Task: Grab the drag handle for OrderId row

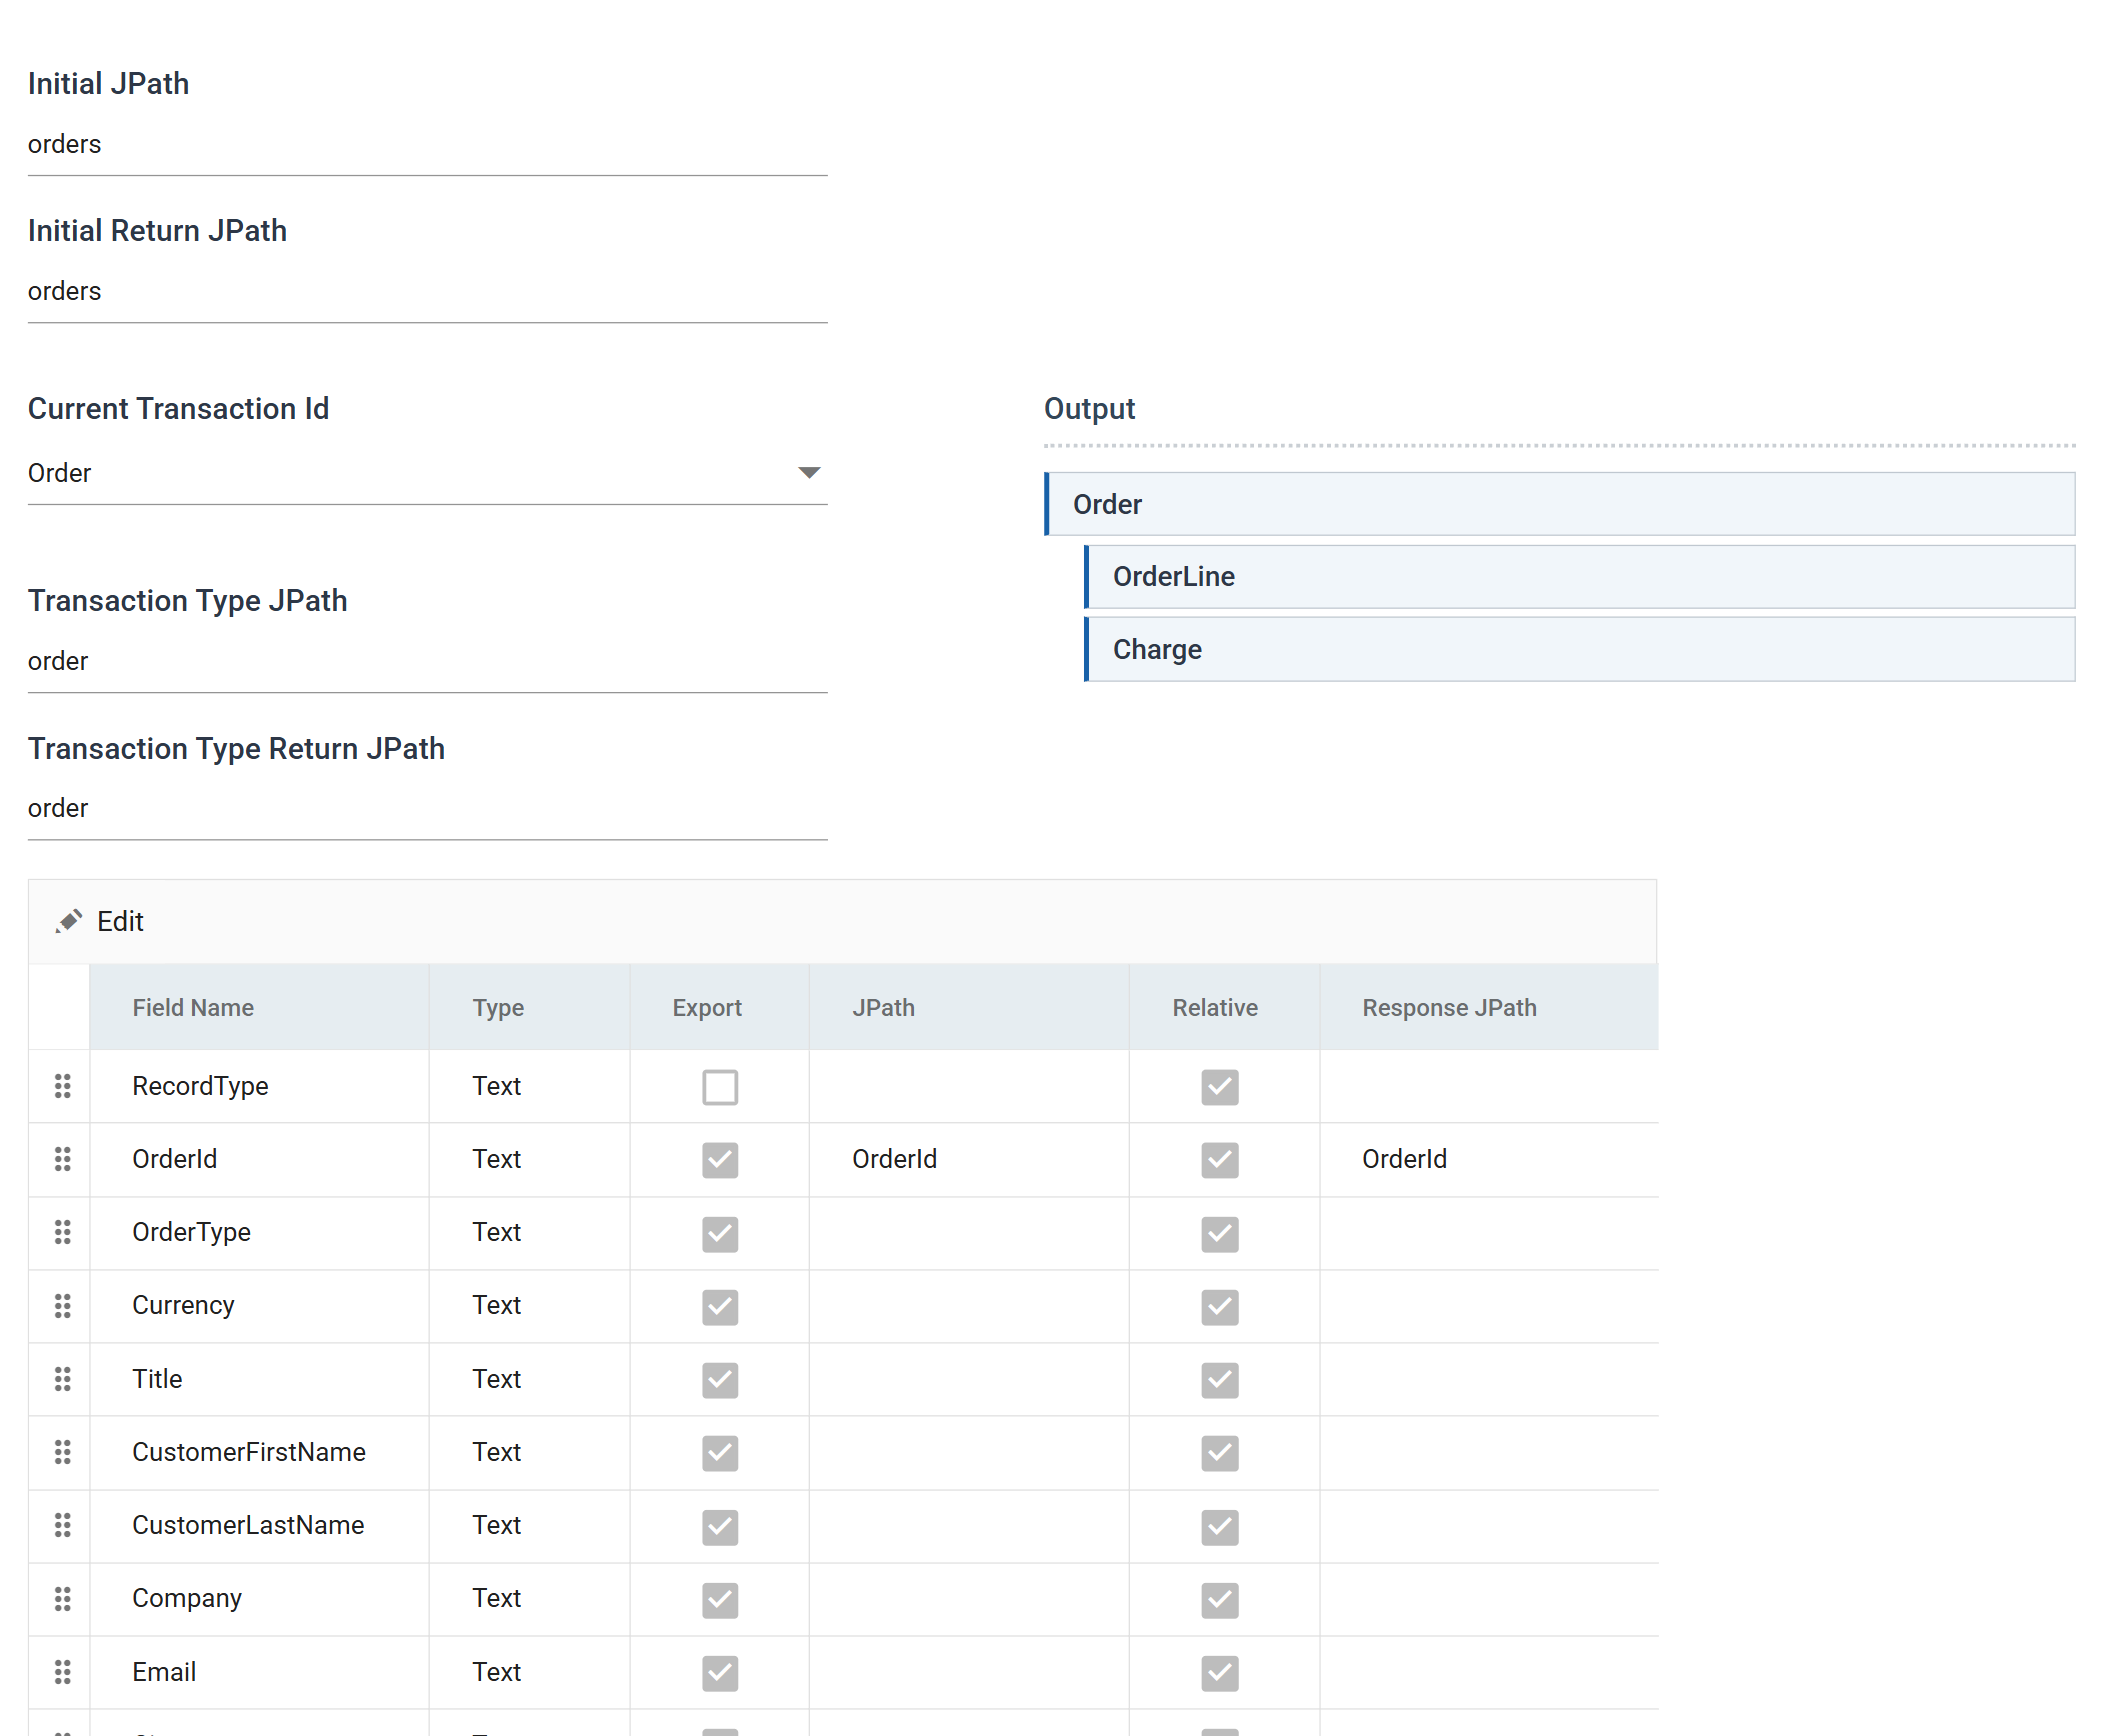Action: (x=62, y=1159)
